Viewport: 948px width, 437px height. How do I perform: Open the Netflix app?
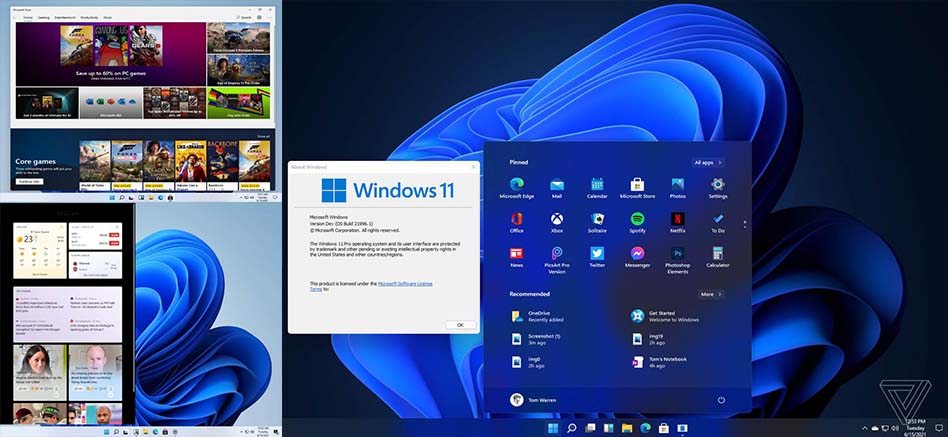(678, 222)
